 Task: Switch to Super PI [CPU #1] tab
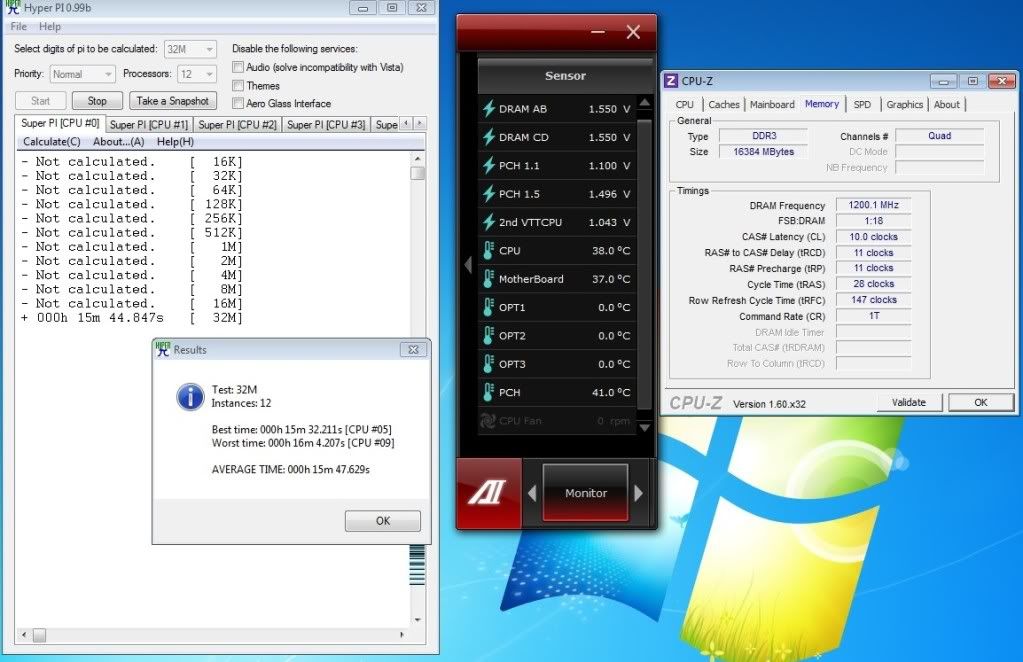149,125
